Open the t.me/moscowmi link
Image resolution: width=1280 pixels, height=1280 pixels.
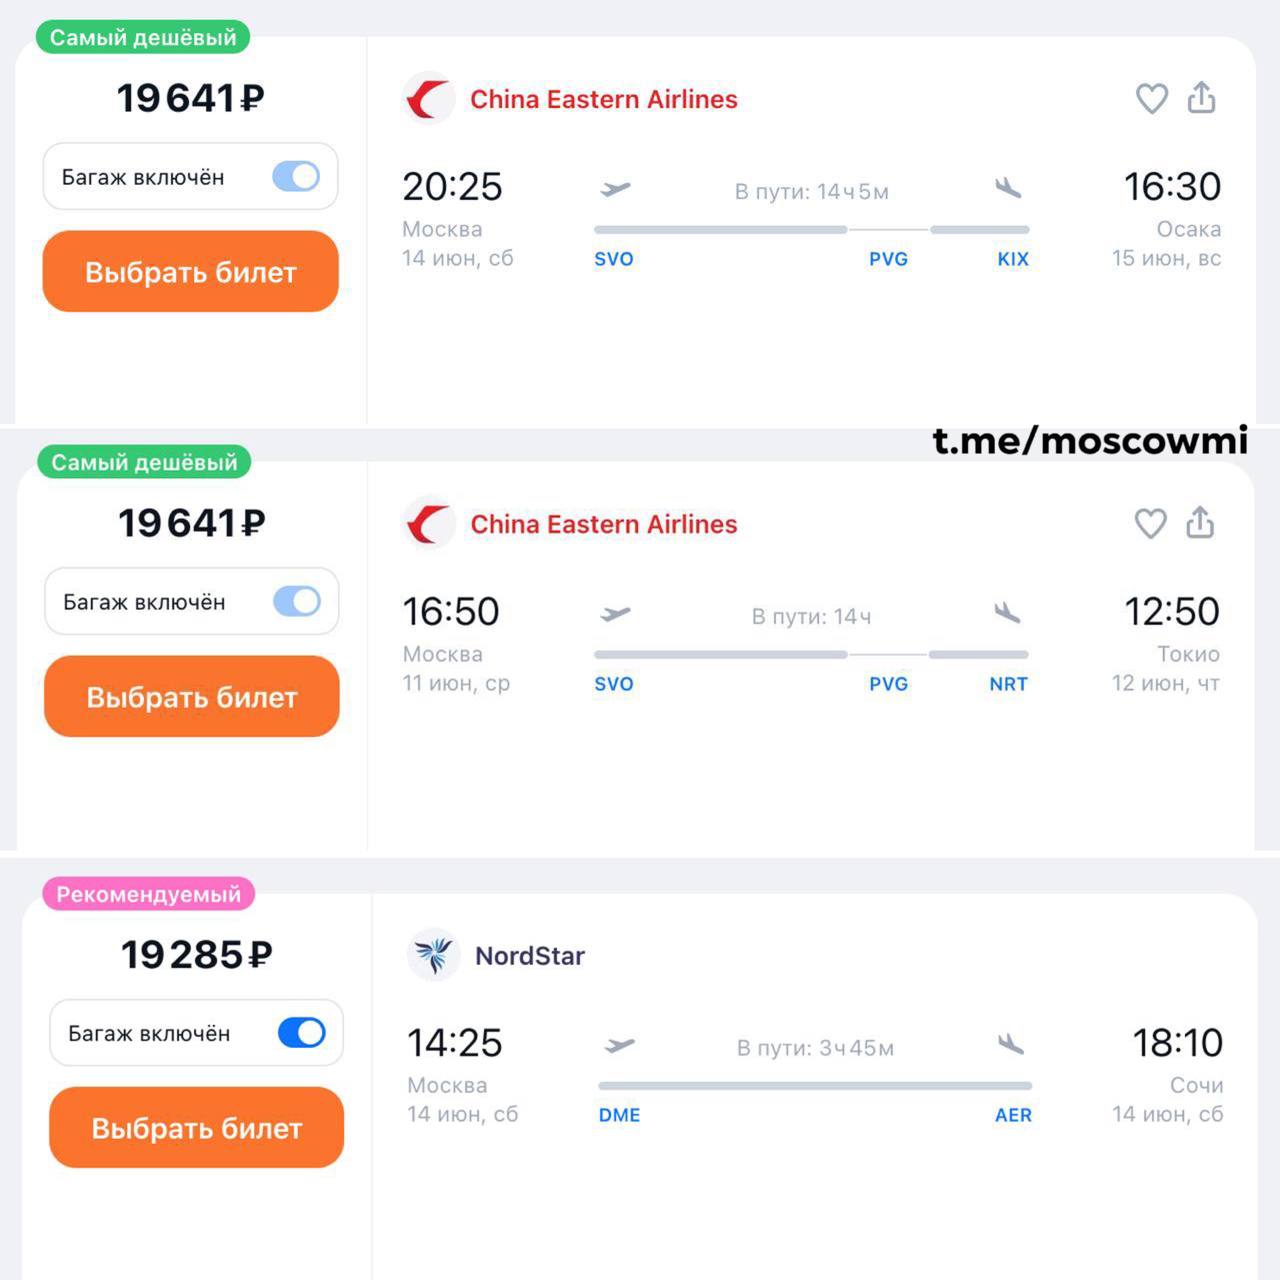point(1090,440)
